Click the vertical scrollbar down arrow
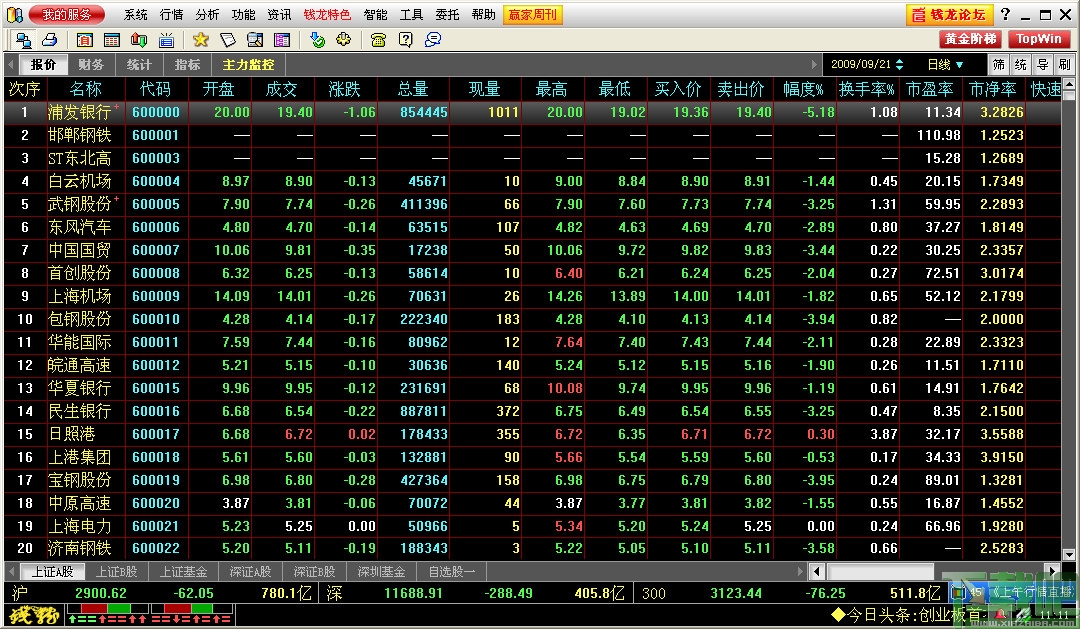 coord(1068,554)
